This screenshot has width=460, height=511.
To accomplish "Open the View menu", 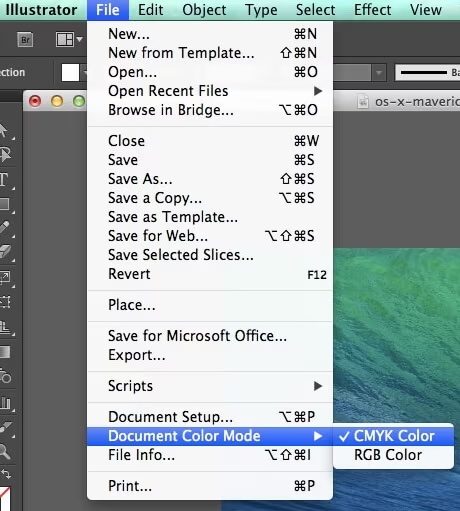I will point(426,10).
